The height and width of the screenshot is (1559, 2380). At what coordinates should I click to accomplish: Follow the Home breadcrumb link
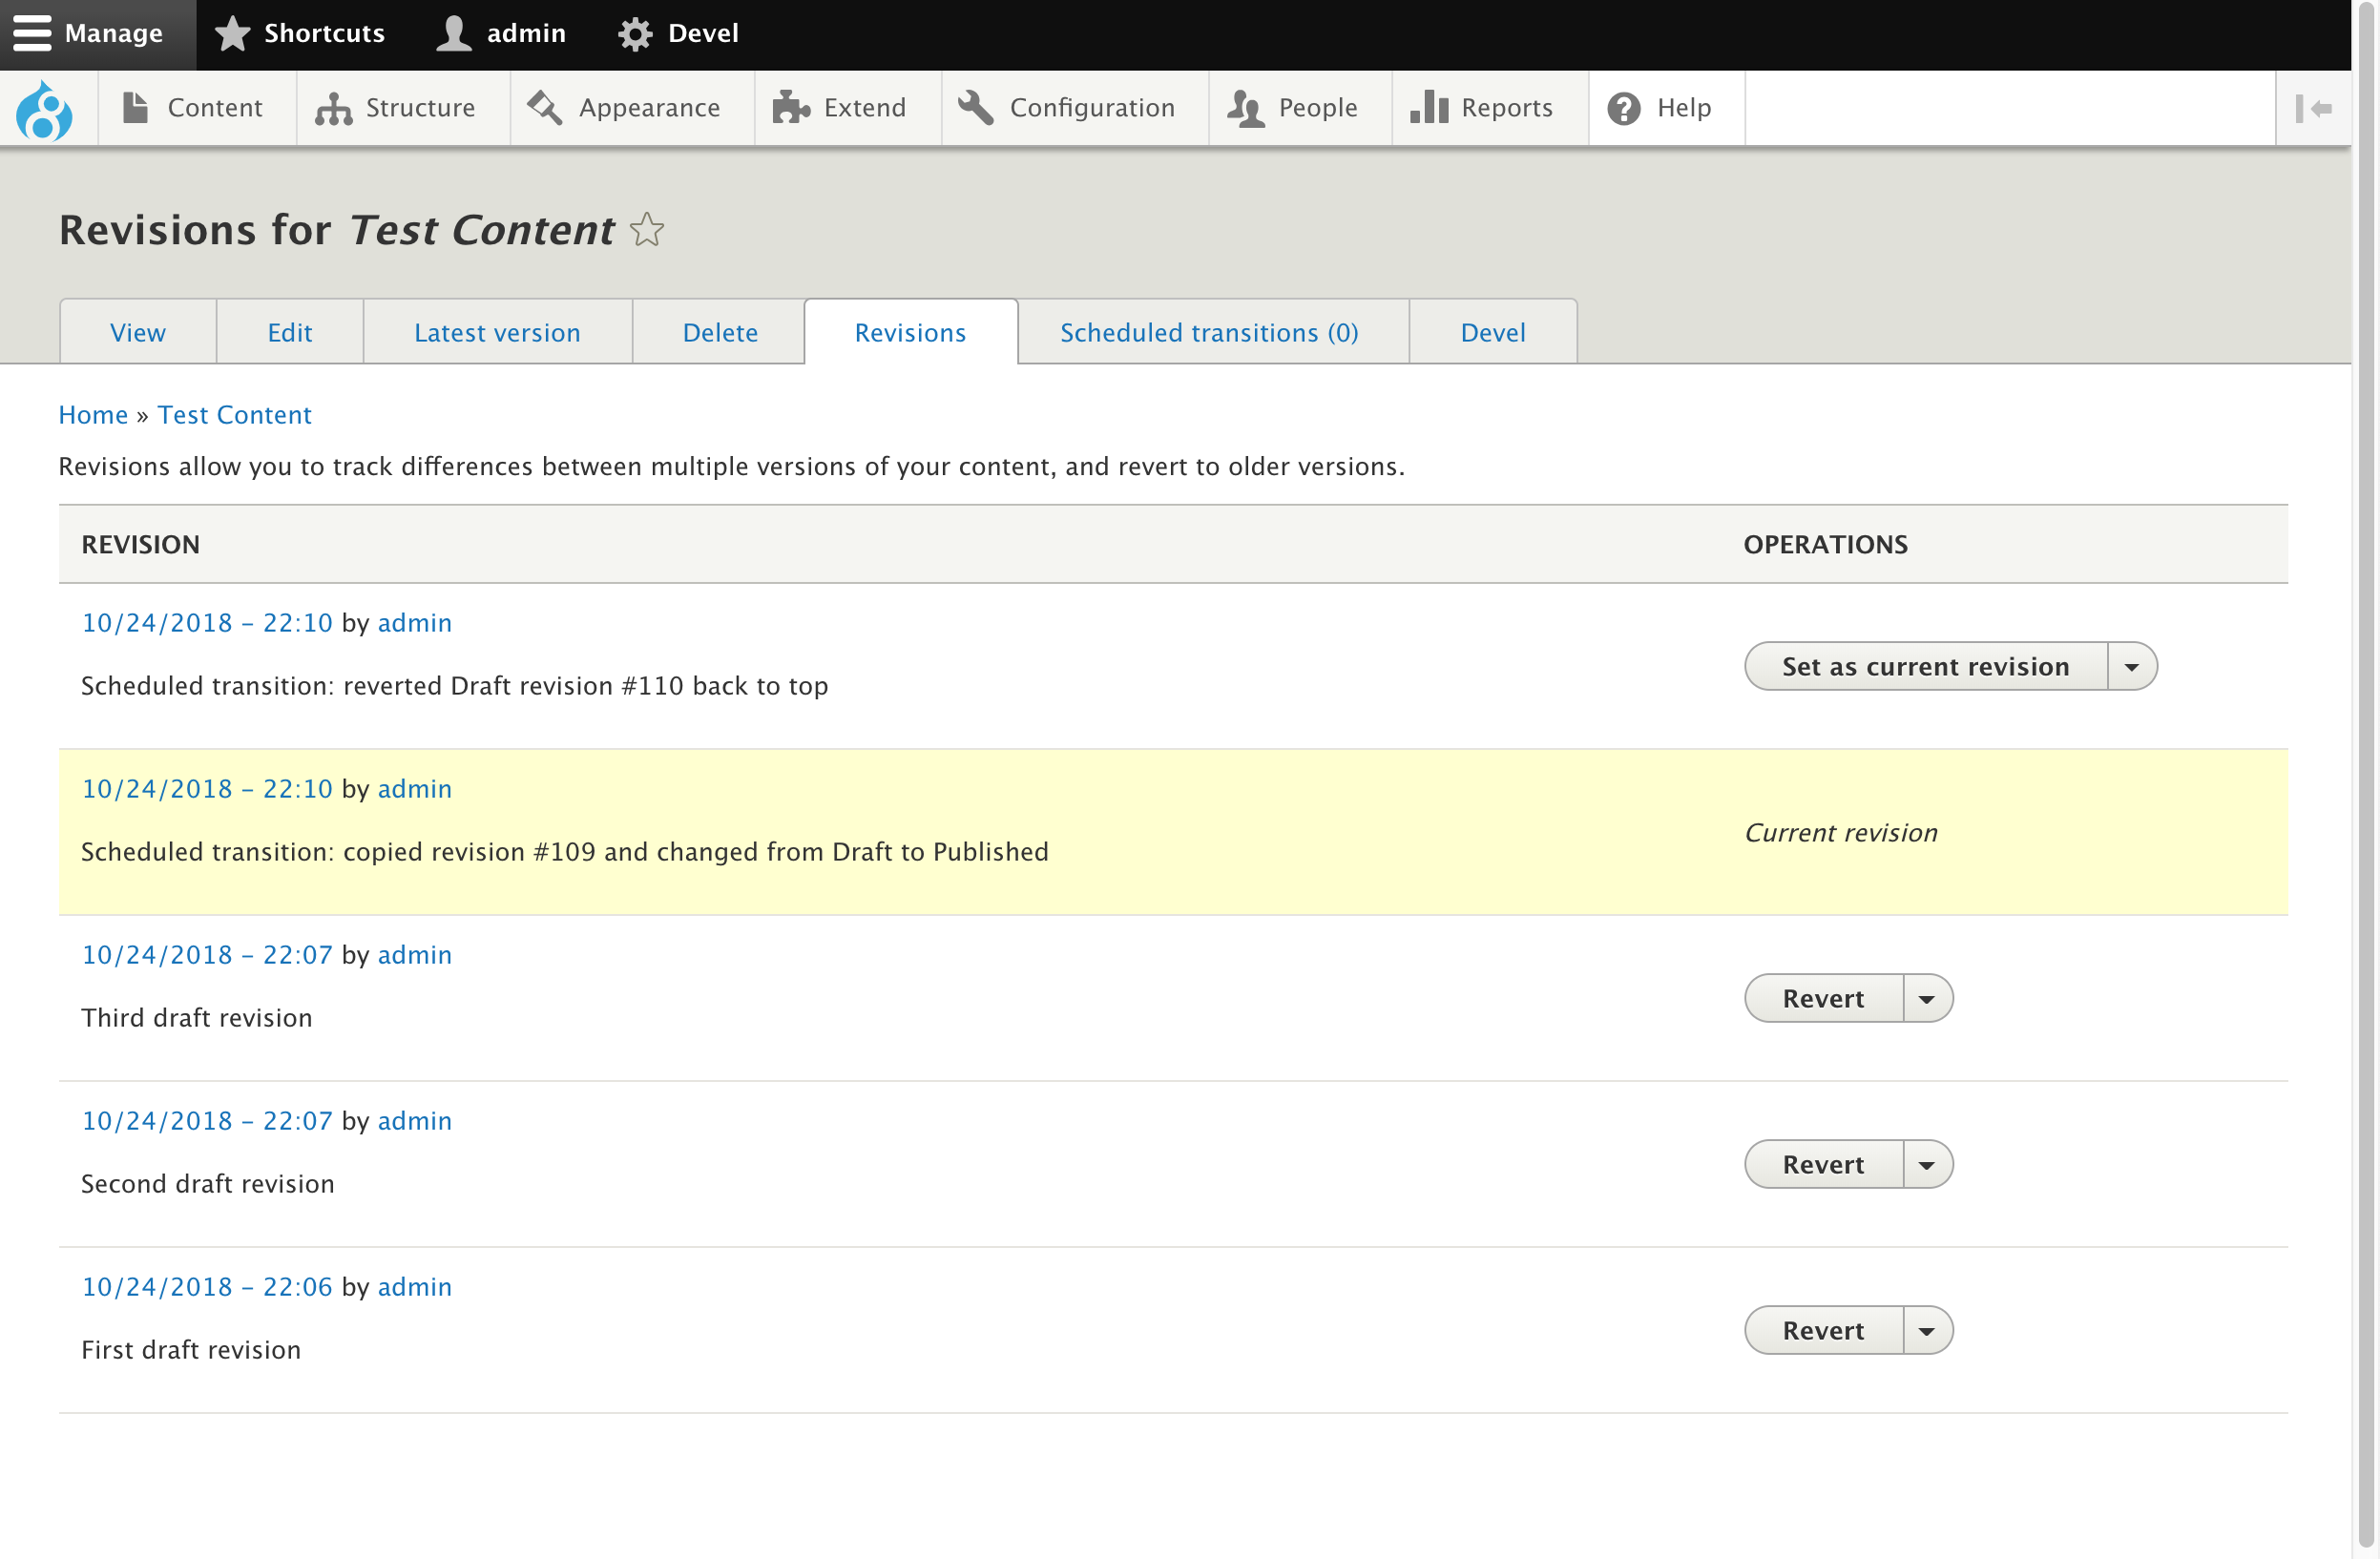coord(93,415)
